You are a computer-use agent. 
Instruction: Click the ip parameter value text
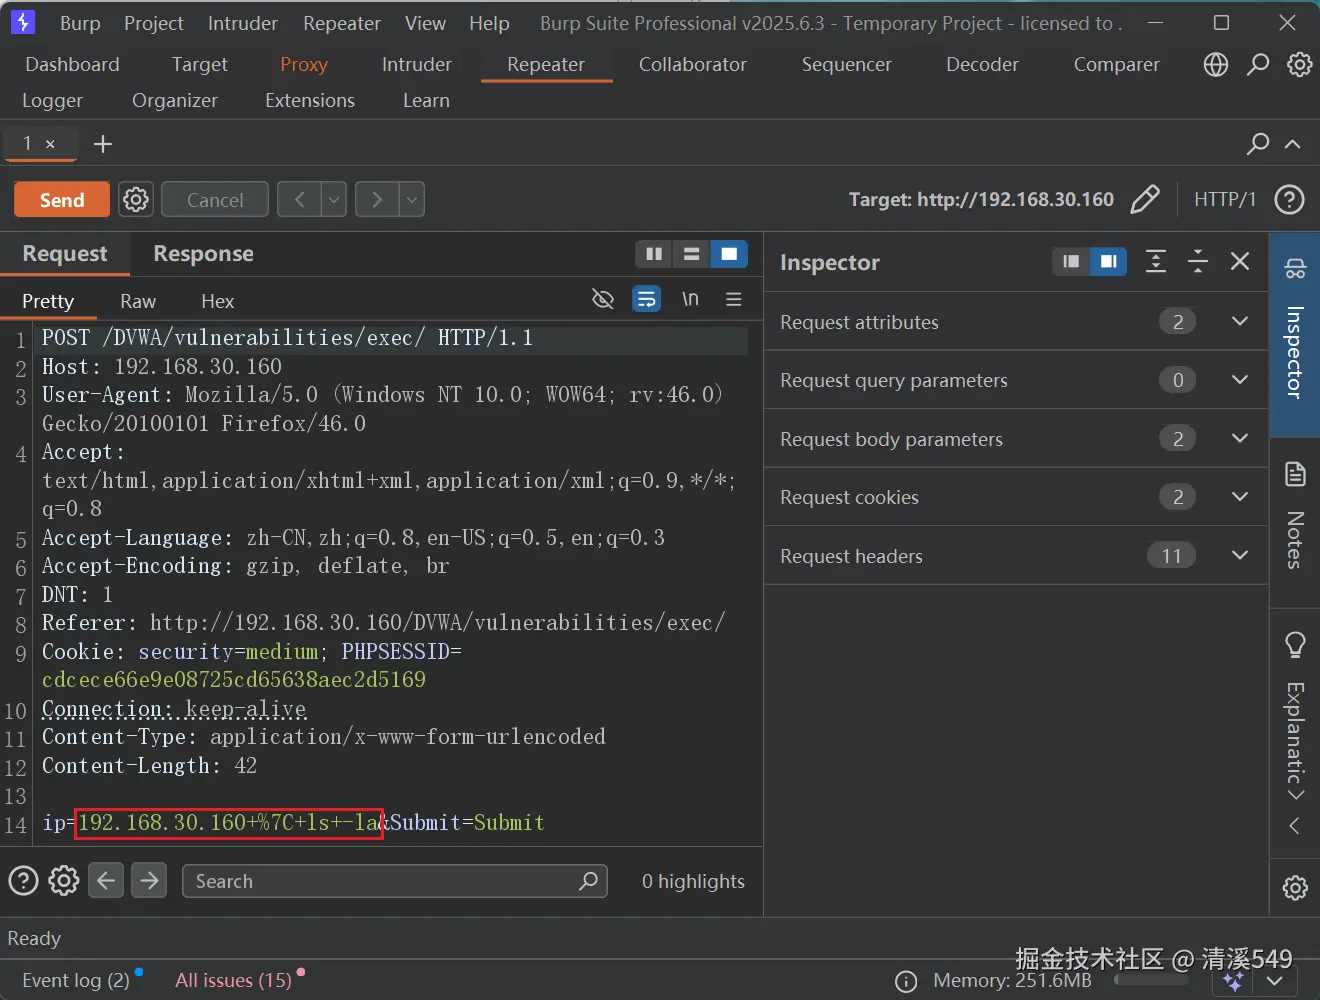coord(229,823)
